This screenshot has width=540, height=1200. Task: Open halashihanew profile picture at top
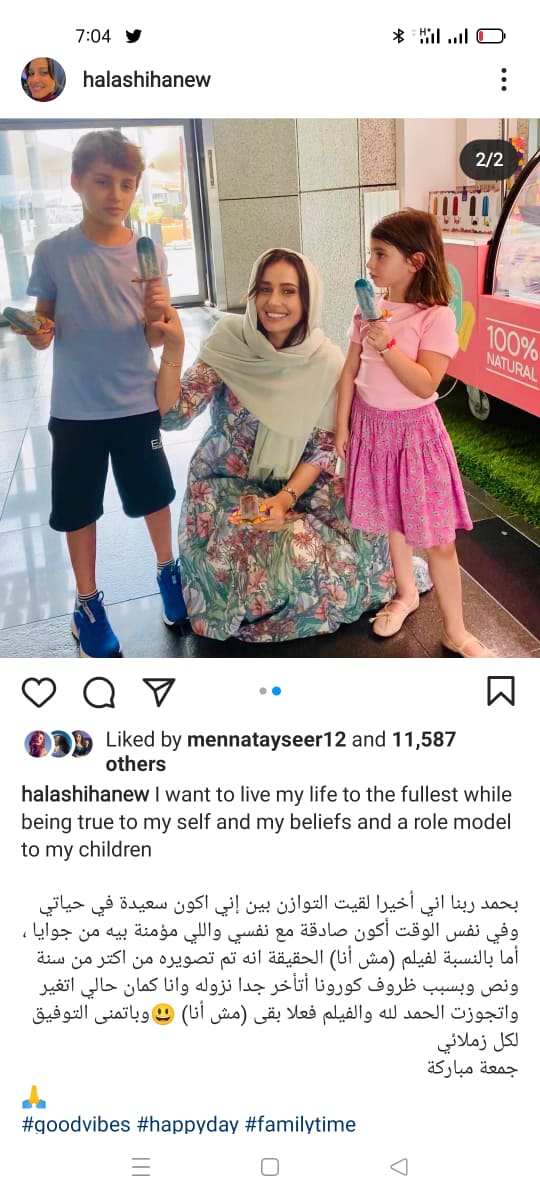coord(44,80)
